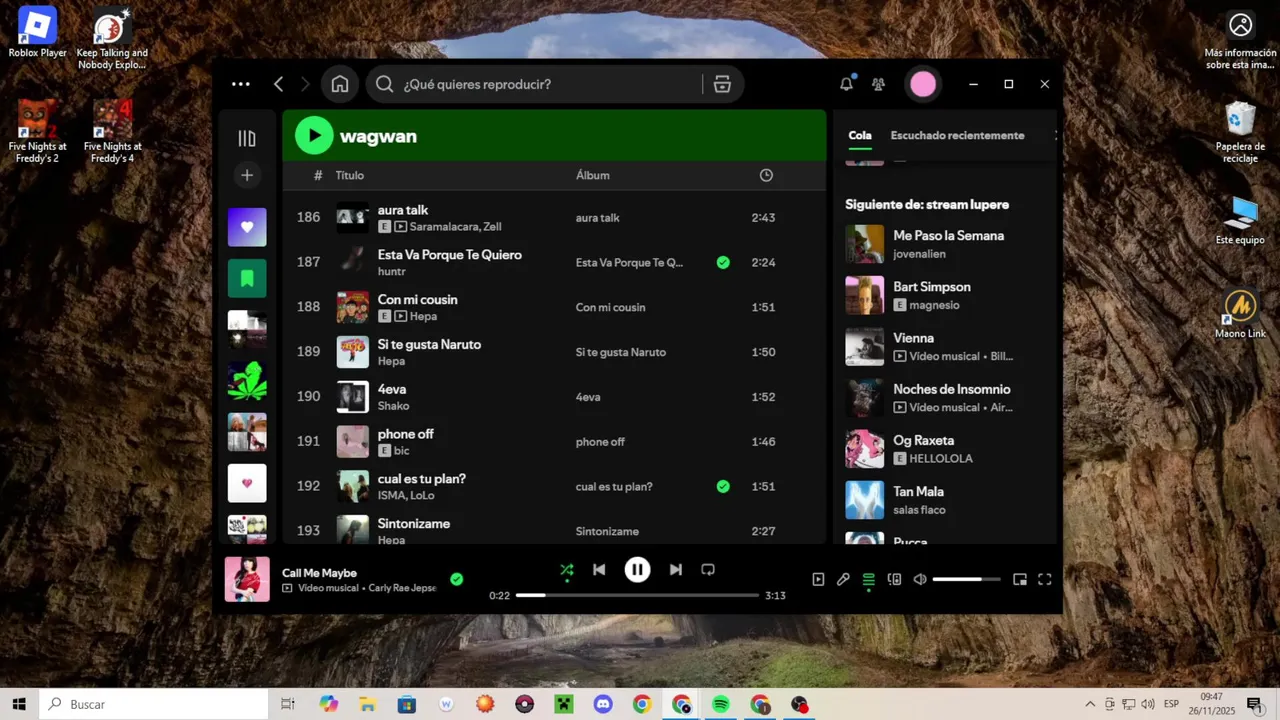This screenshot has height=720, width=1280.
Task: Click the Título column header
Action: point(349,175)
